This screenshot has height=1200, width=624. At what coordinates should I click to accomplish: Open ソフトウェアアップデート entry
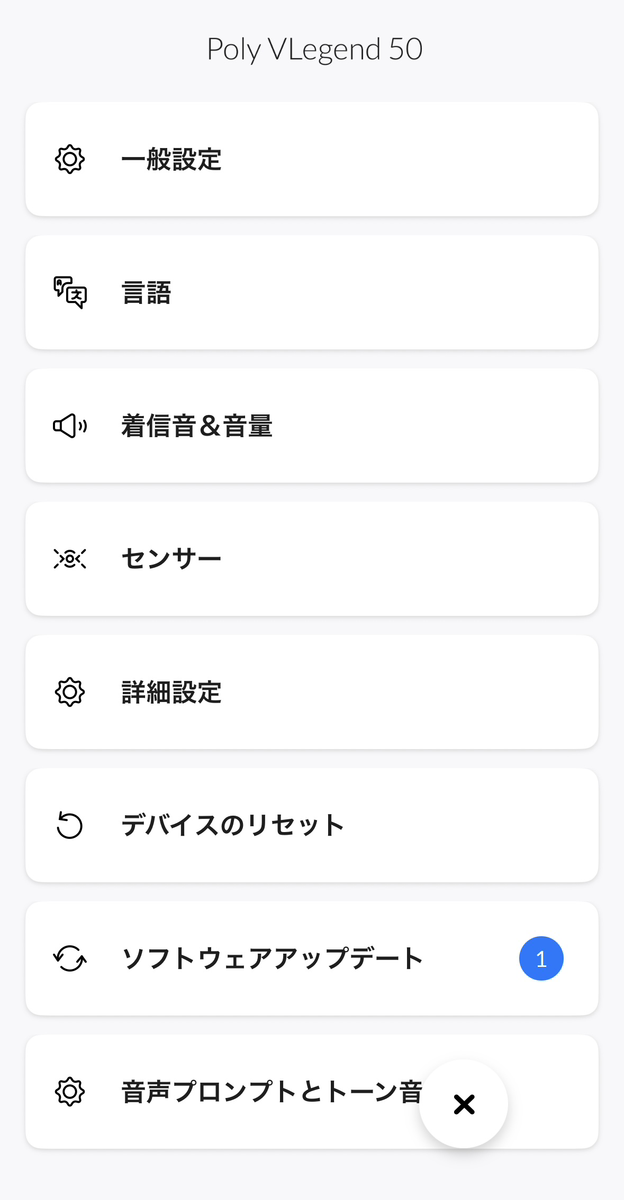click(272, 959)
